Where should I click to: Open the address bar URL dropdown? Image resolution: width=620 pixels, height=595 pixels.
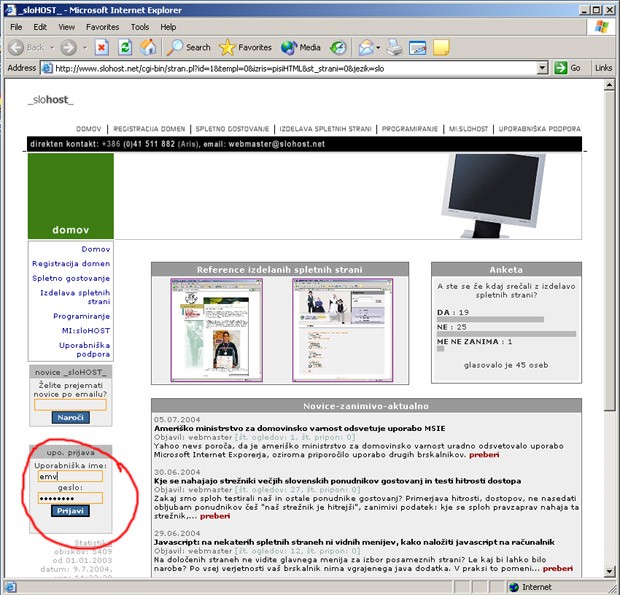coord(542,68)
